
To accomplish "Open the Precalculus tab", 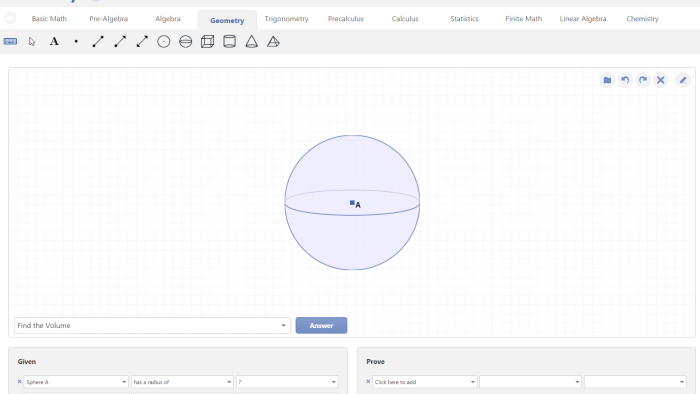I will click(x=346, y=19).
